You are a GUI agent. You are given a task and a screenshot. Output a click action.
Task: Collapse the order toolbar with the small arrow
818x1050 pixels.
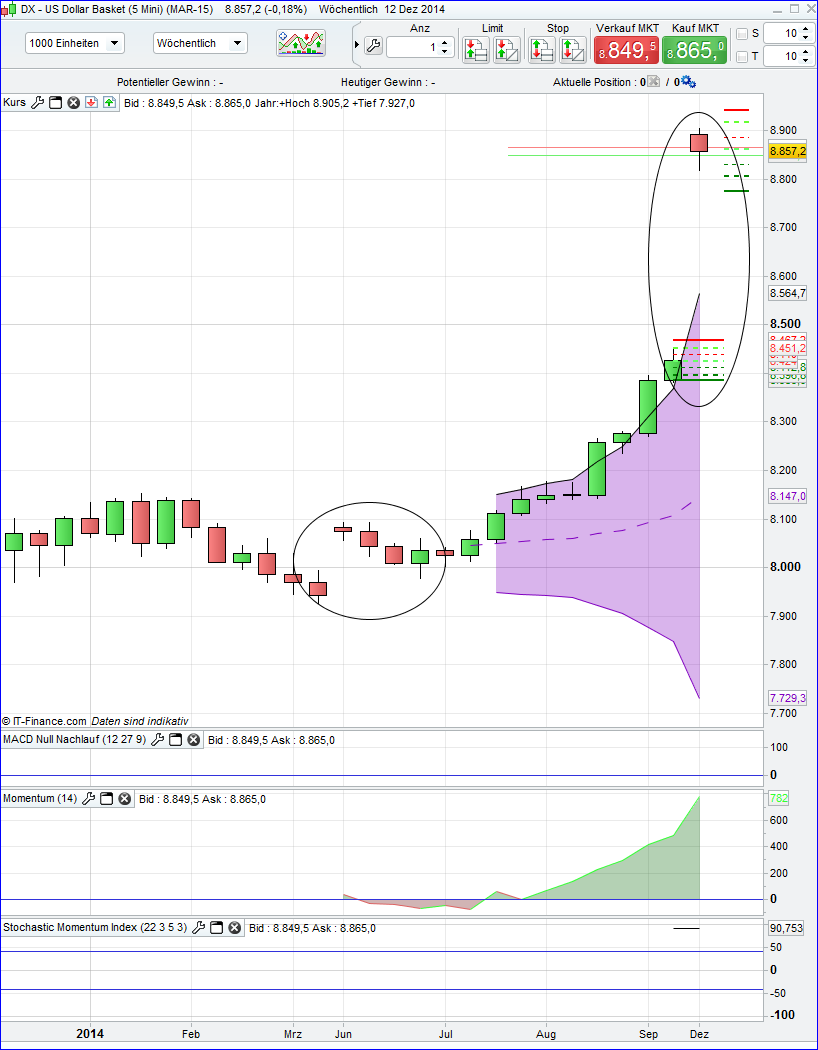click(357, 46)
